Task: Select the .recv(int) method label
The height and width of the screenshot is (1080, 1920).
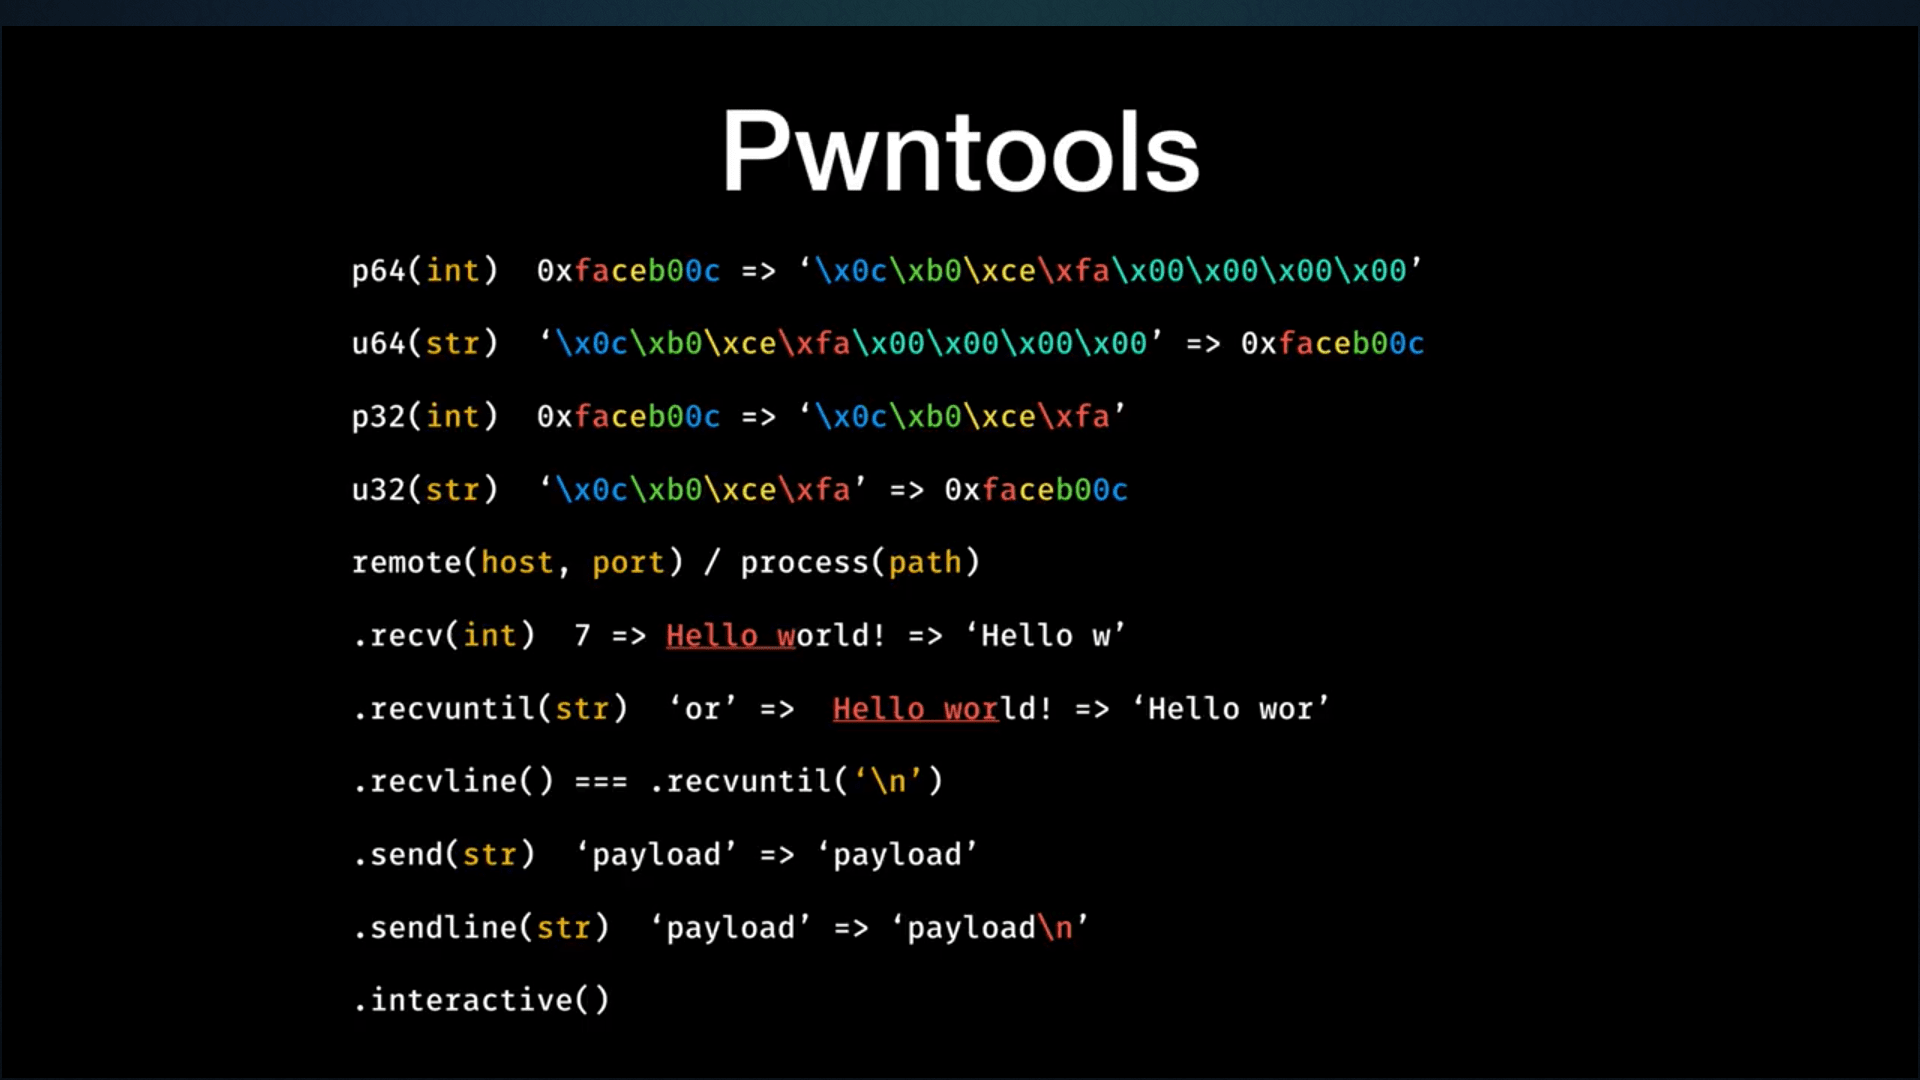Action: coord(445,635)
